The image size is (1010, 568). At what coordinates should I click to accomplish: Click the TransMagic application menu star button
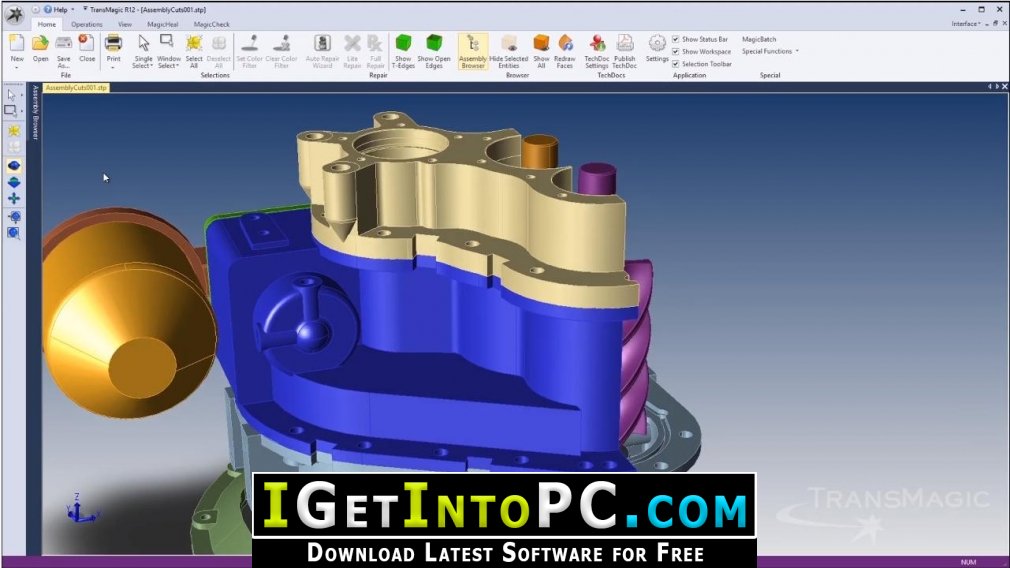[15, 14]
